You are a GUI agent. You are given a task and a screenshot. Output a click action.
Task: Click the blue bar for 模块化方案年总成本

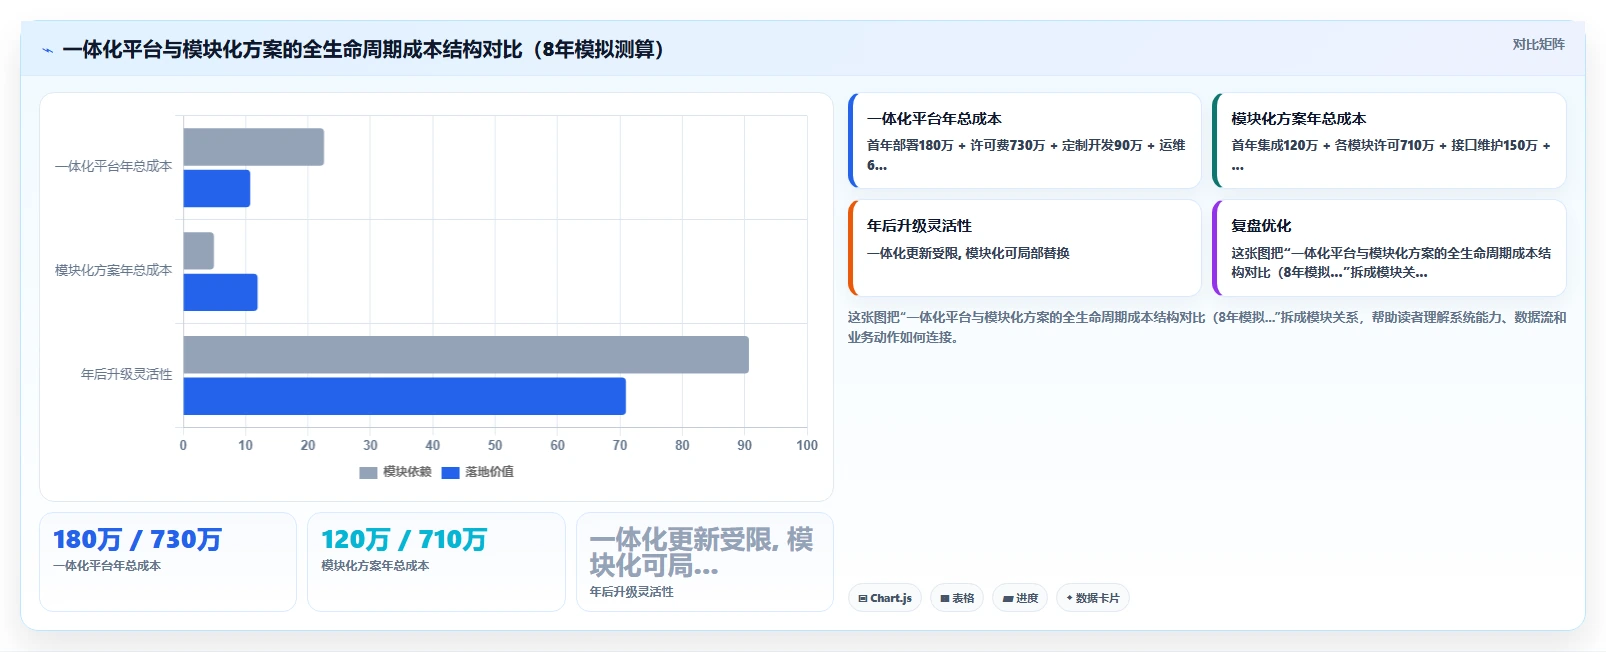pos(220,292)
